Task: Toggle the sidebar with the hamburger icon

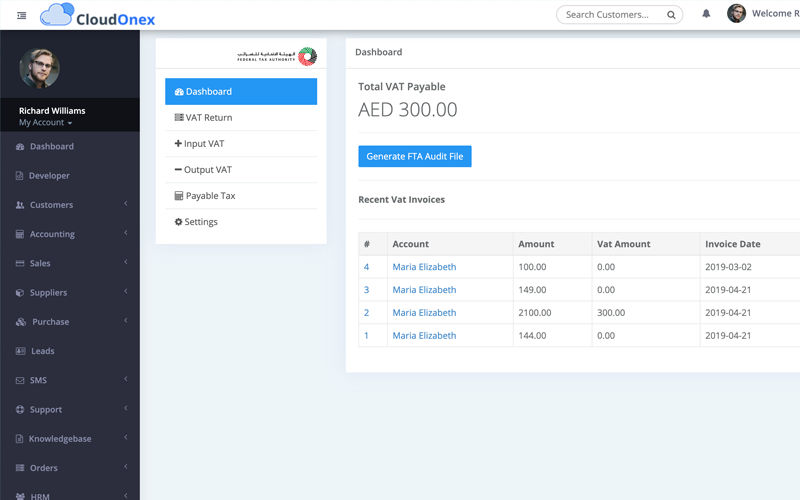Action: tap(21, 16)
